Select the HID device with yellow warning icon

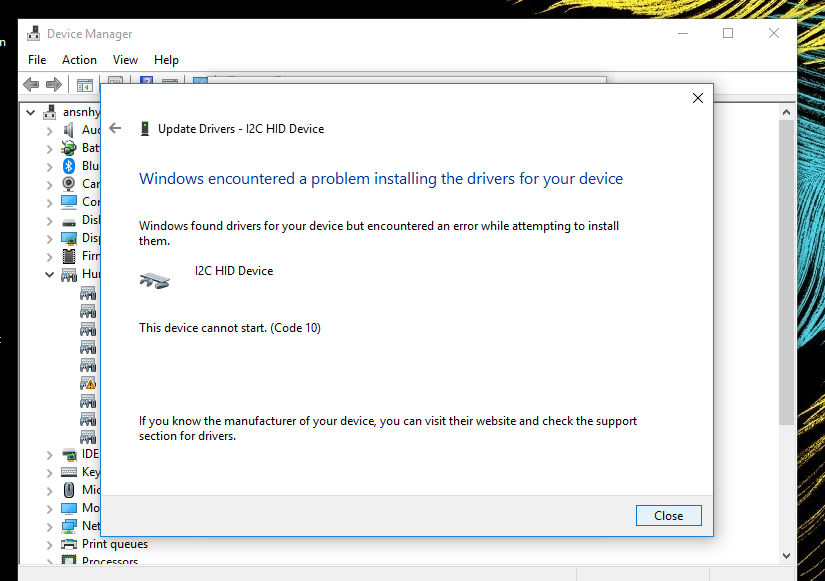coord(88,383)
